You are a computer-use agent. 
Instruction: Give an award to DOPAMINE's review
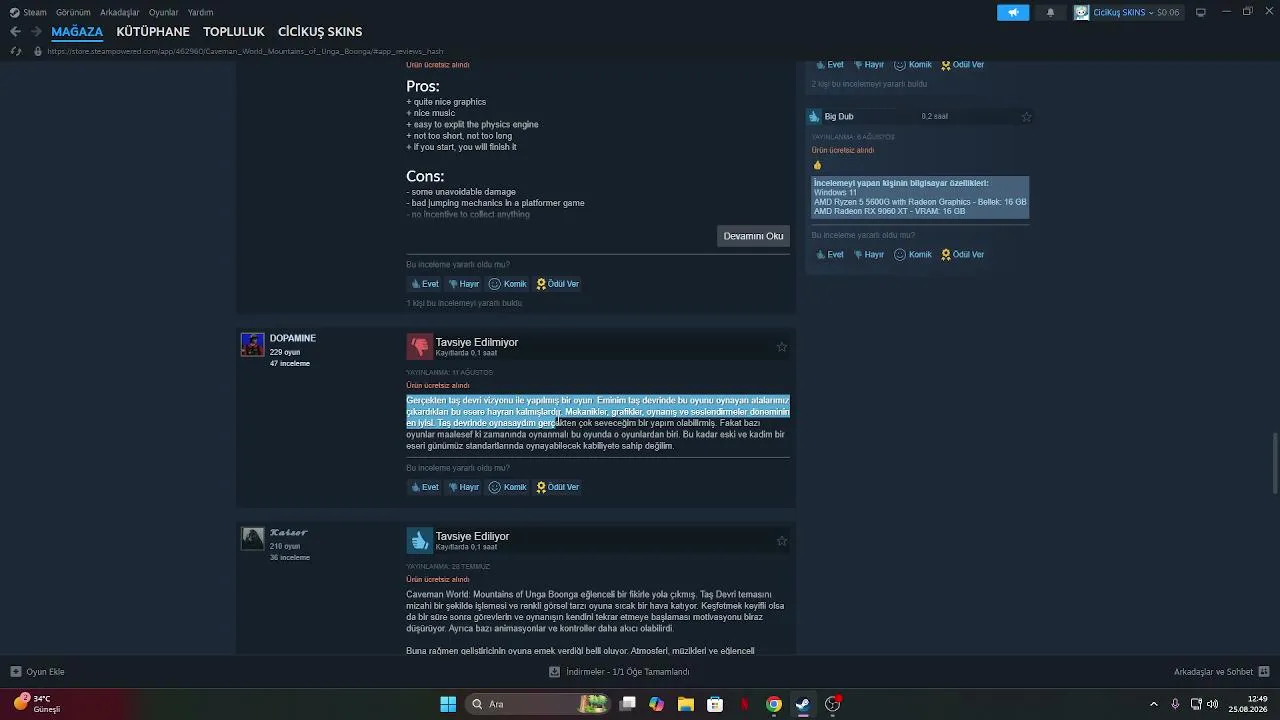(x=558, y=487)
